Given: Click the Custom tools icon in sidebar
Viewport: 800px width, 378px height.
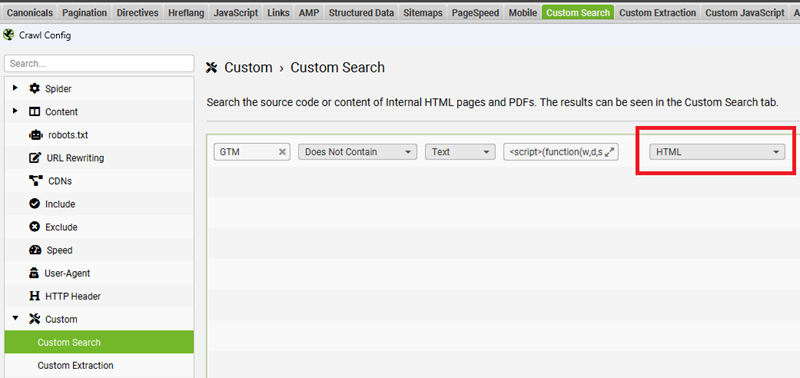Looking at the screenshot, I should point(34,319).
